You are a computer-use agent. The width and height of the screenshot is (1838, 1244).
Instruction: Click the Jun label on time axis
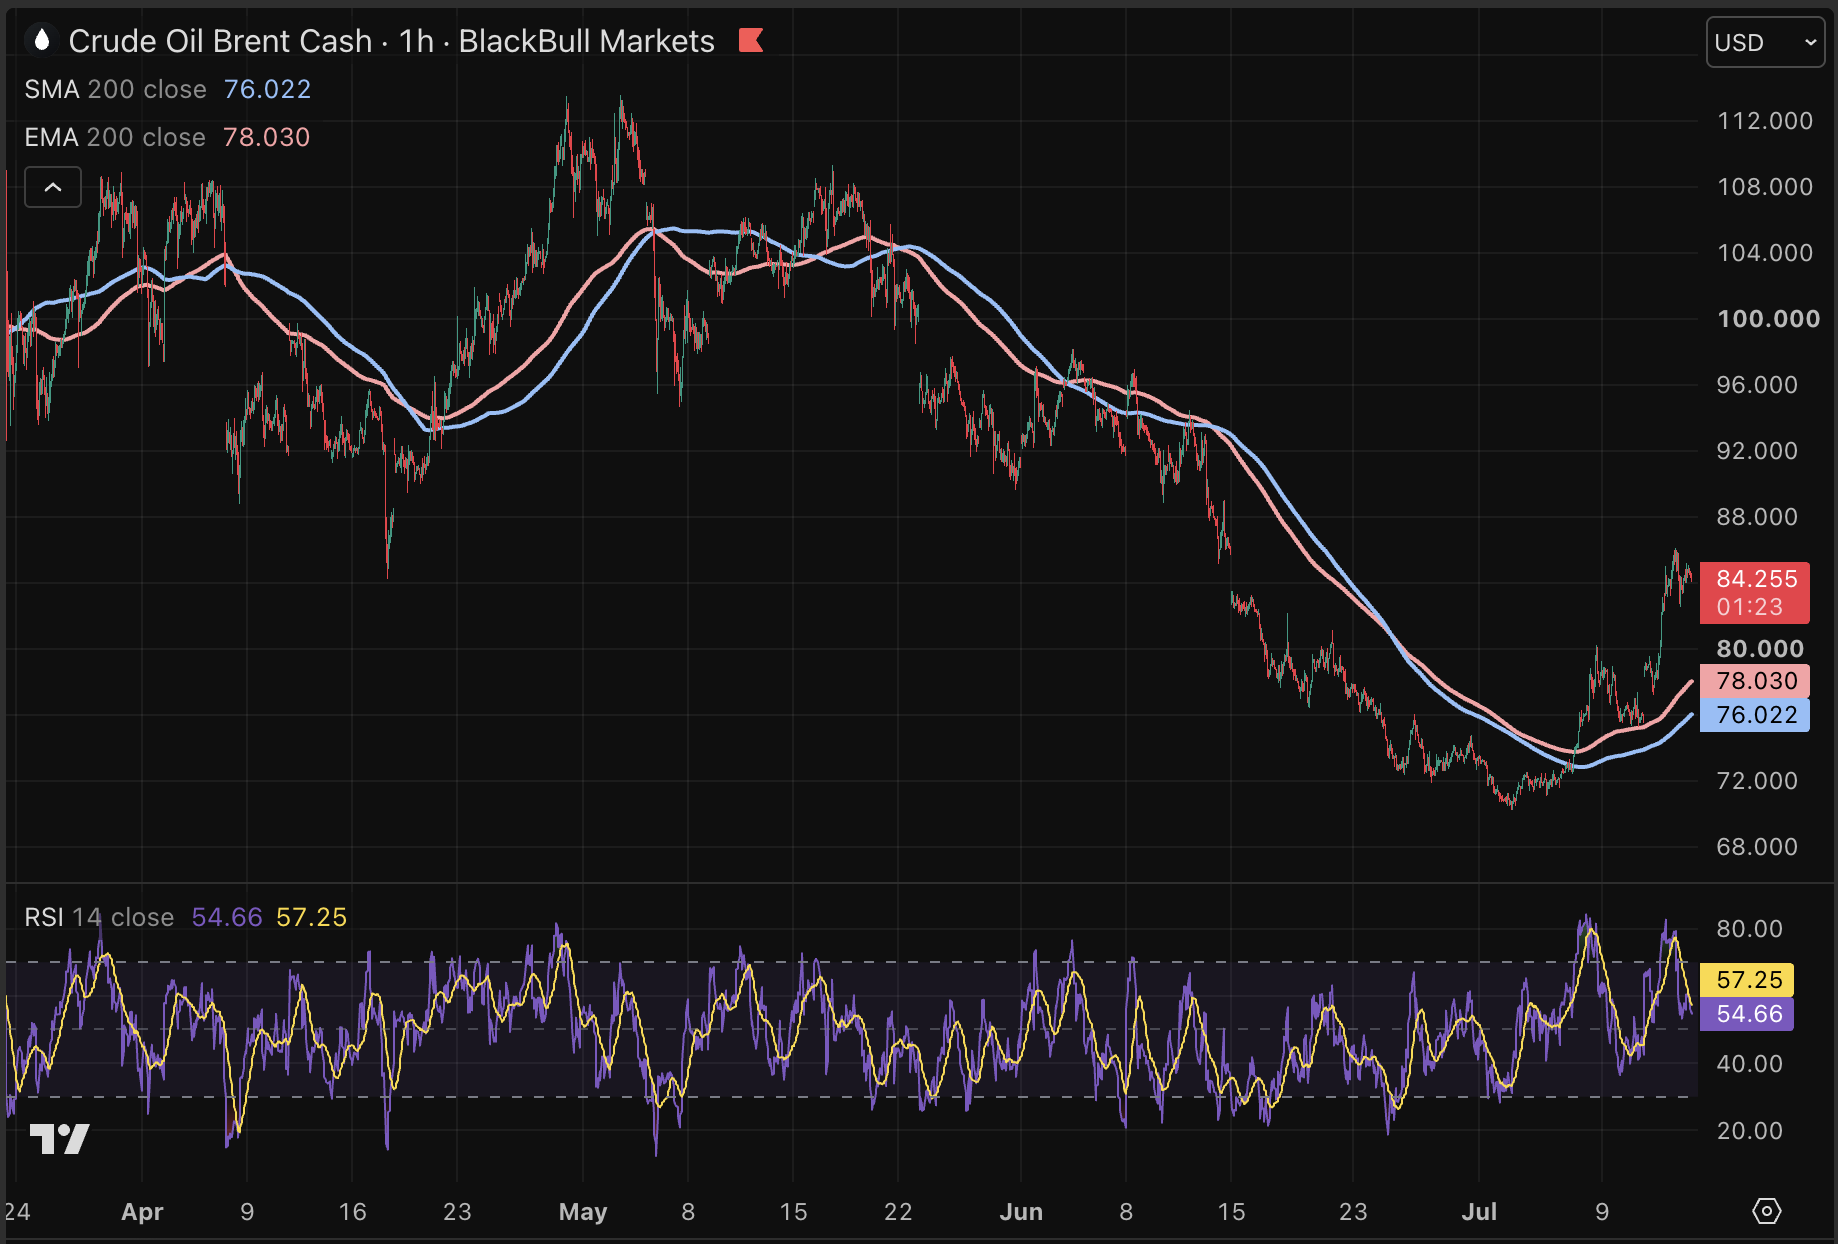coord(1021,1212)
